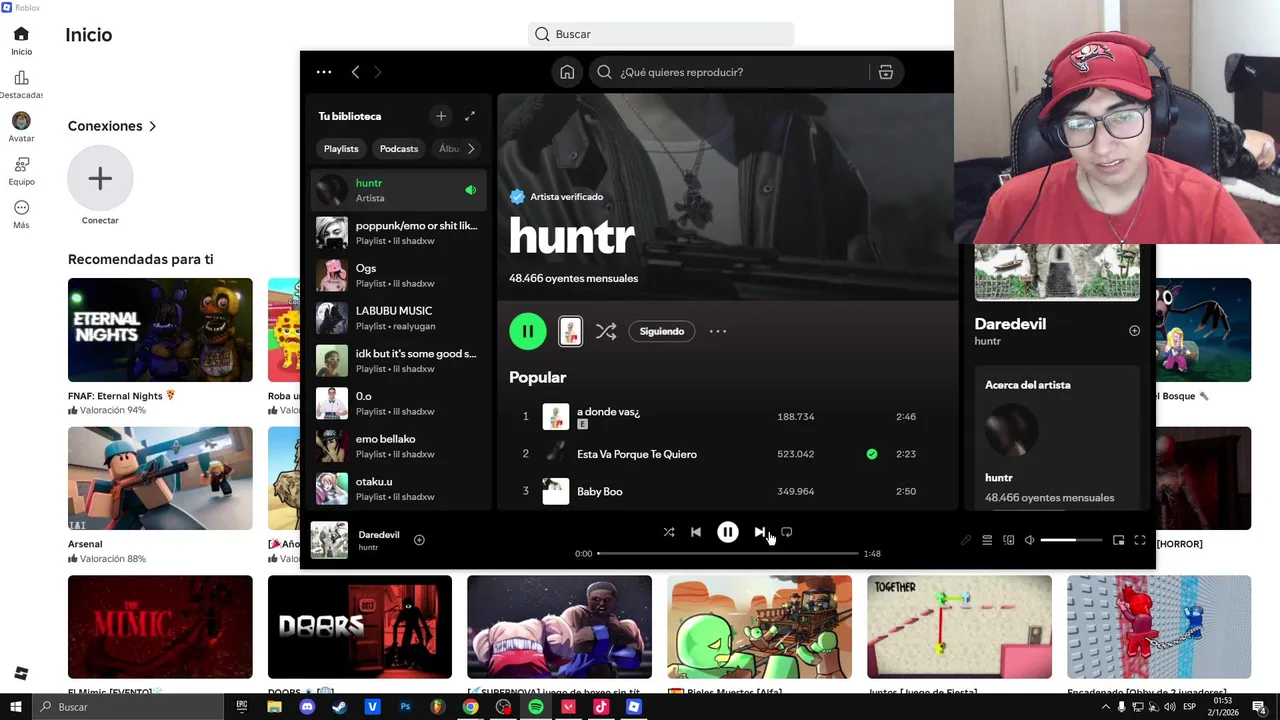Image resolution: width=1280 pixels, height=720 pixels.
Task: Open Spotify browse icon beside search
Action: [x=885, y=72]
